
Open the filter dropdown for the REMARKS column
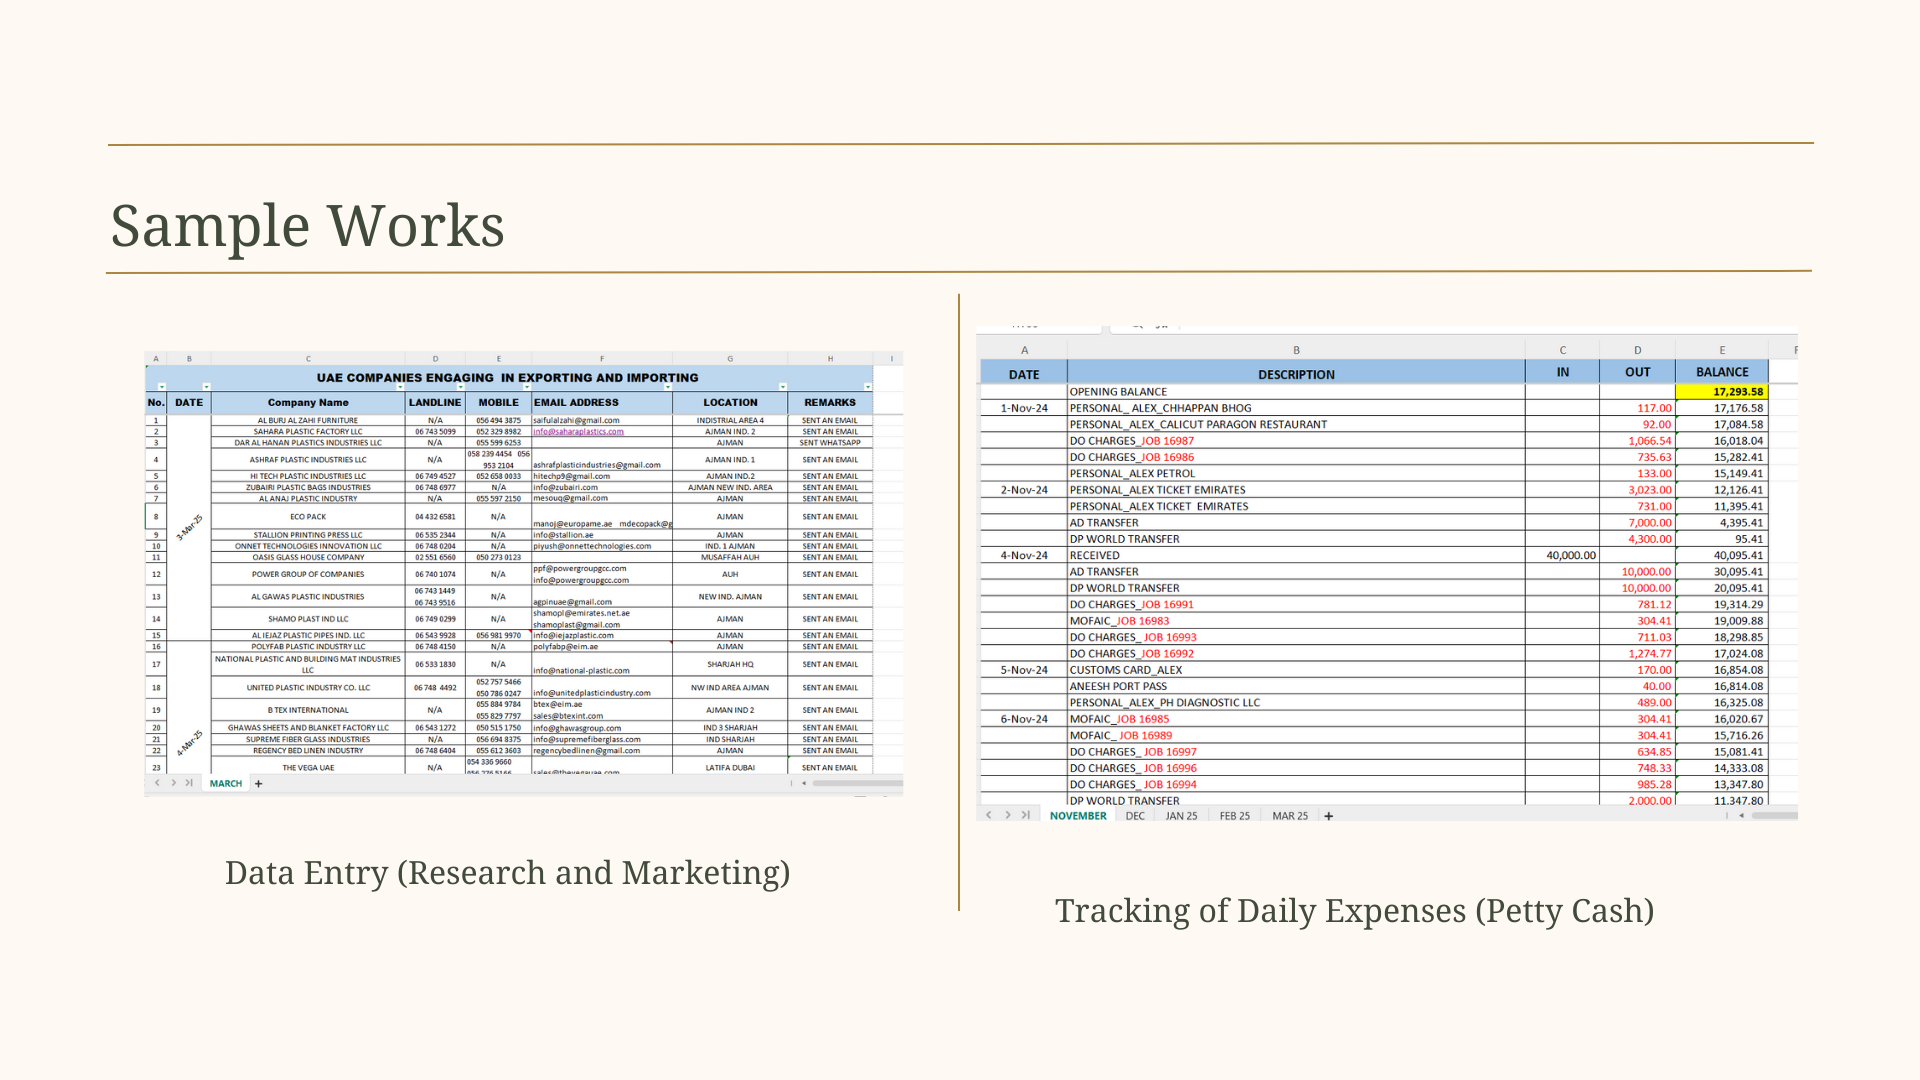point(868,386)
